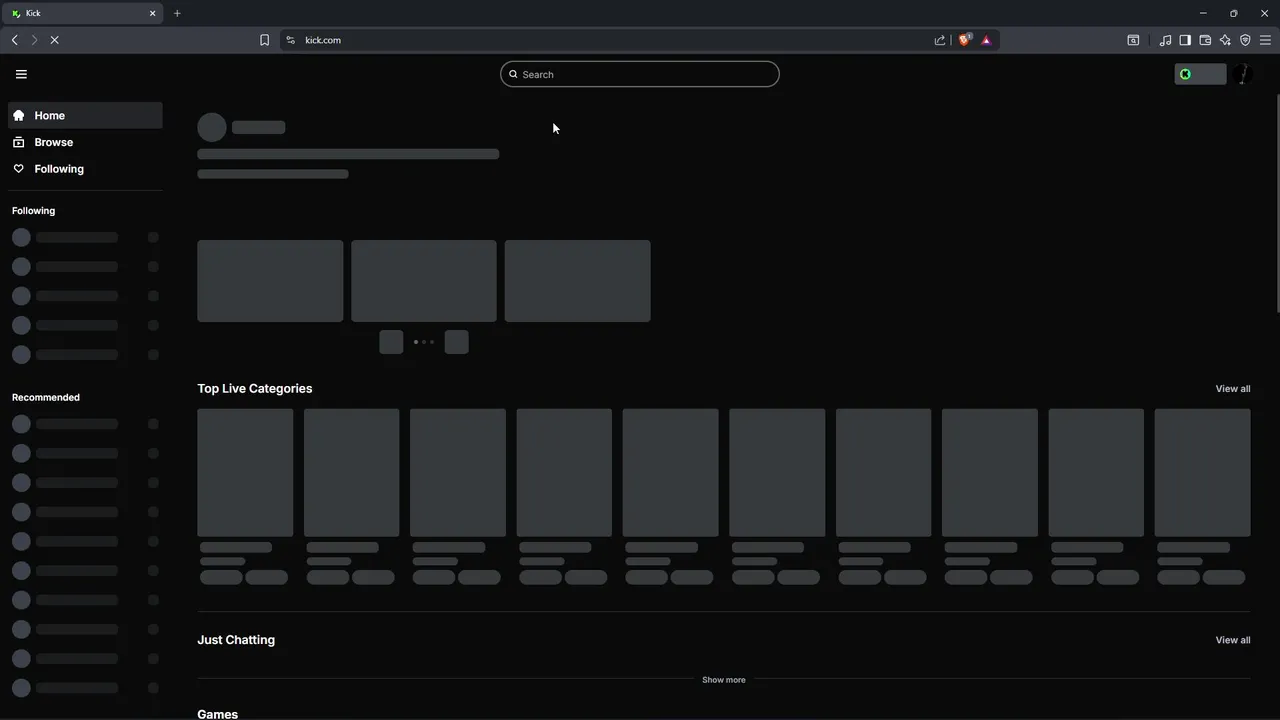This screenshot has width=1280, height=720.
Task: Open Brave Shields lion icon
Action: tap(964, 40)
